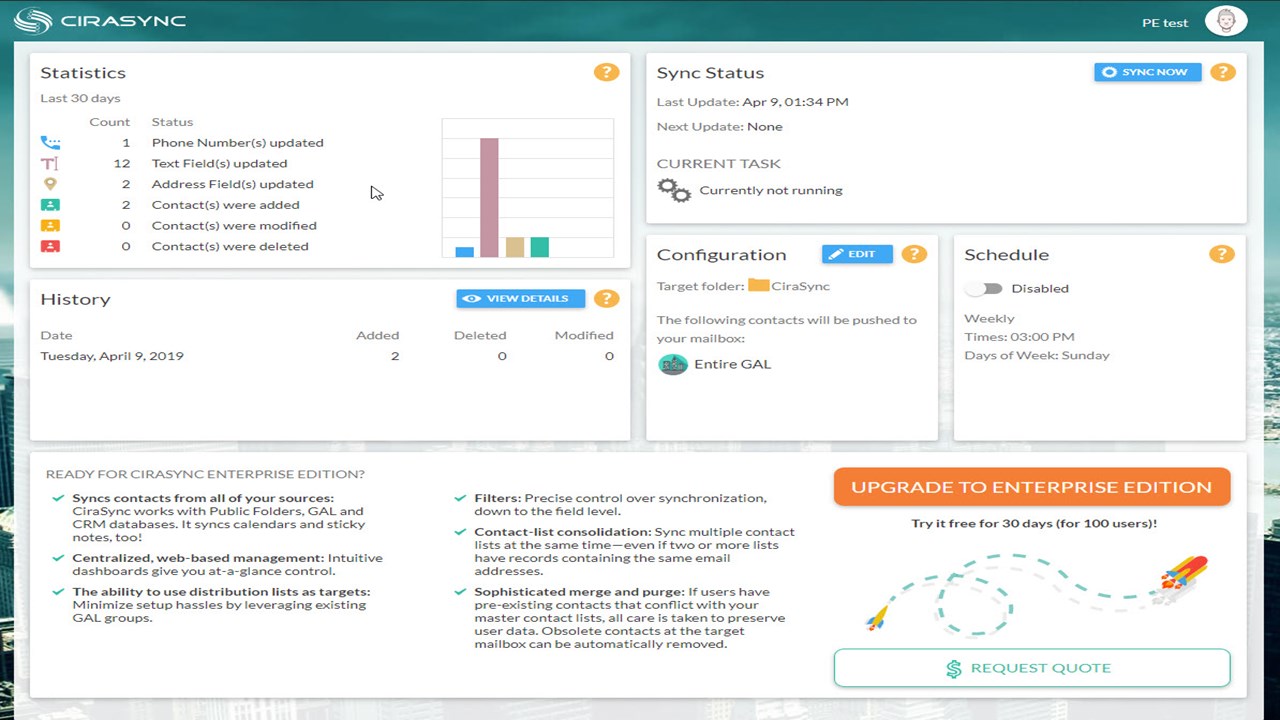
Task: Click the Added column header in History
Action: click(x=377, y=335)
